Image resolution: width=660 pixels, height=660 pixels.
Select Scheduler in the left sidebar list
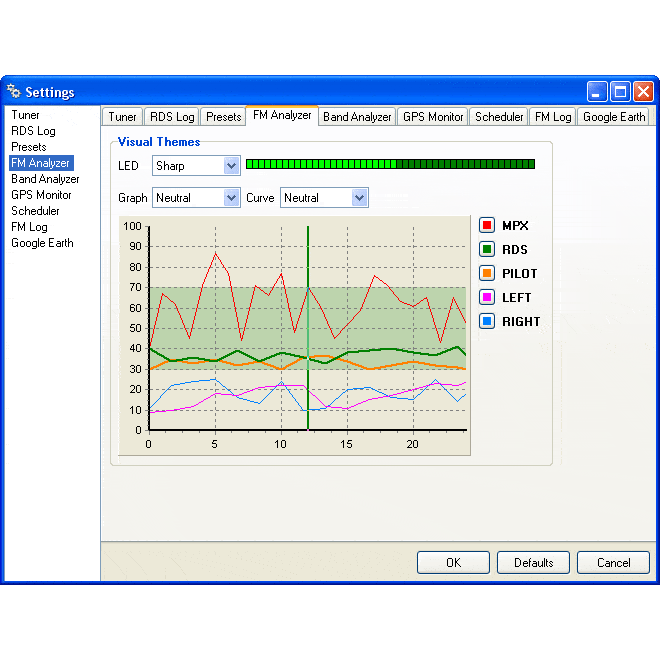click(35, 211)
